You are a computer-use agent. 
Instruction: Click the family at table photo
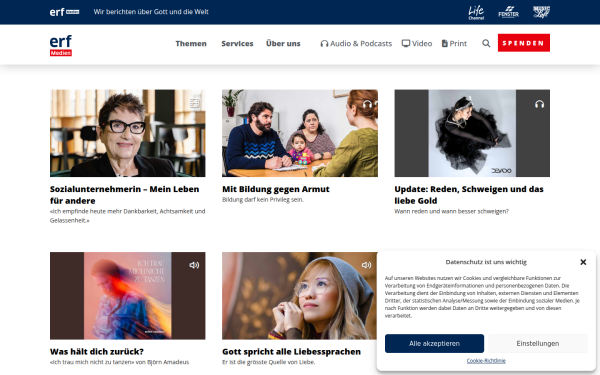coord(300,133)
